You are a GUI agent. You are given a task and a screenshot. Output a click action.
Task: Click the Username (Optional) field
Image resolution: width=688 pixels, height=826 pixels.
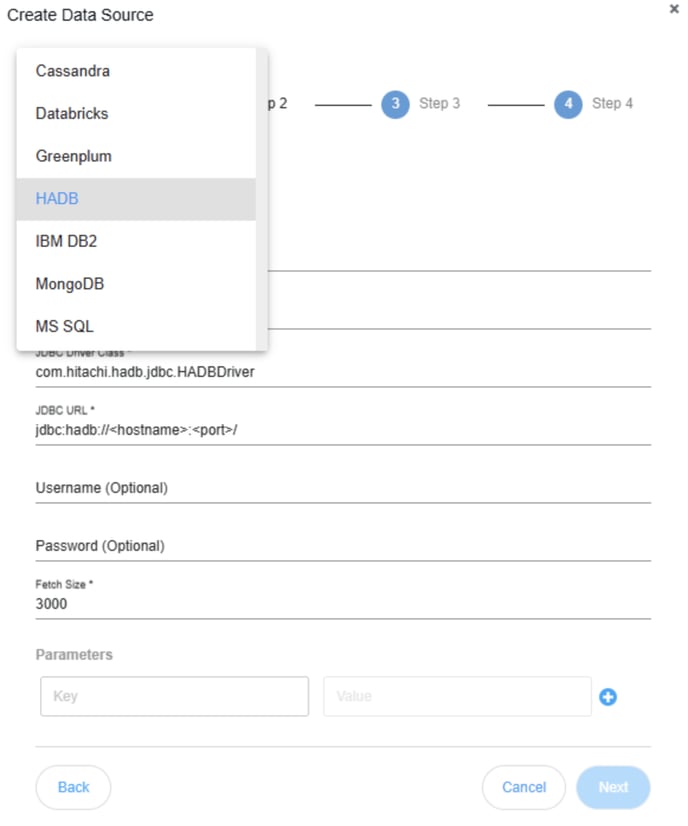343,488
